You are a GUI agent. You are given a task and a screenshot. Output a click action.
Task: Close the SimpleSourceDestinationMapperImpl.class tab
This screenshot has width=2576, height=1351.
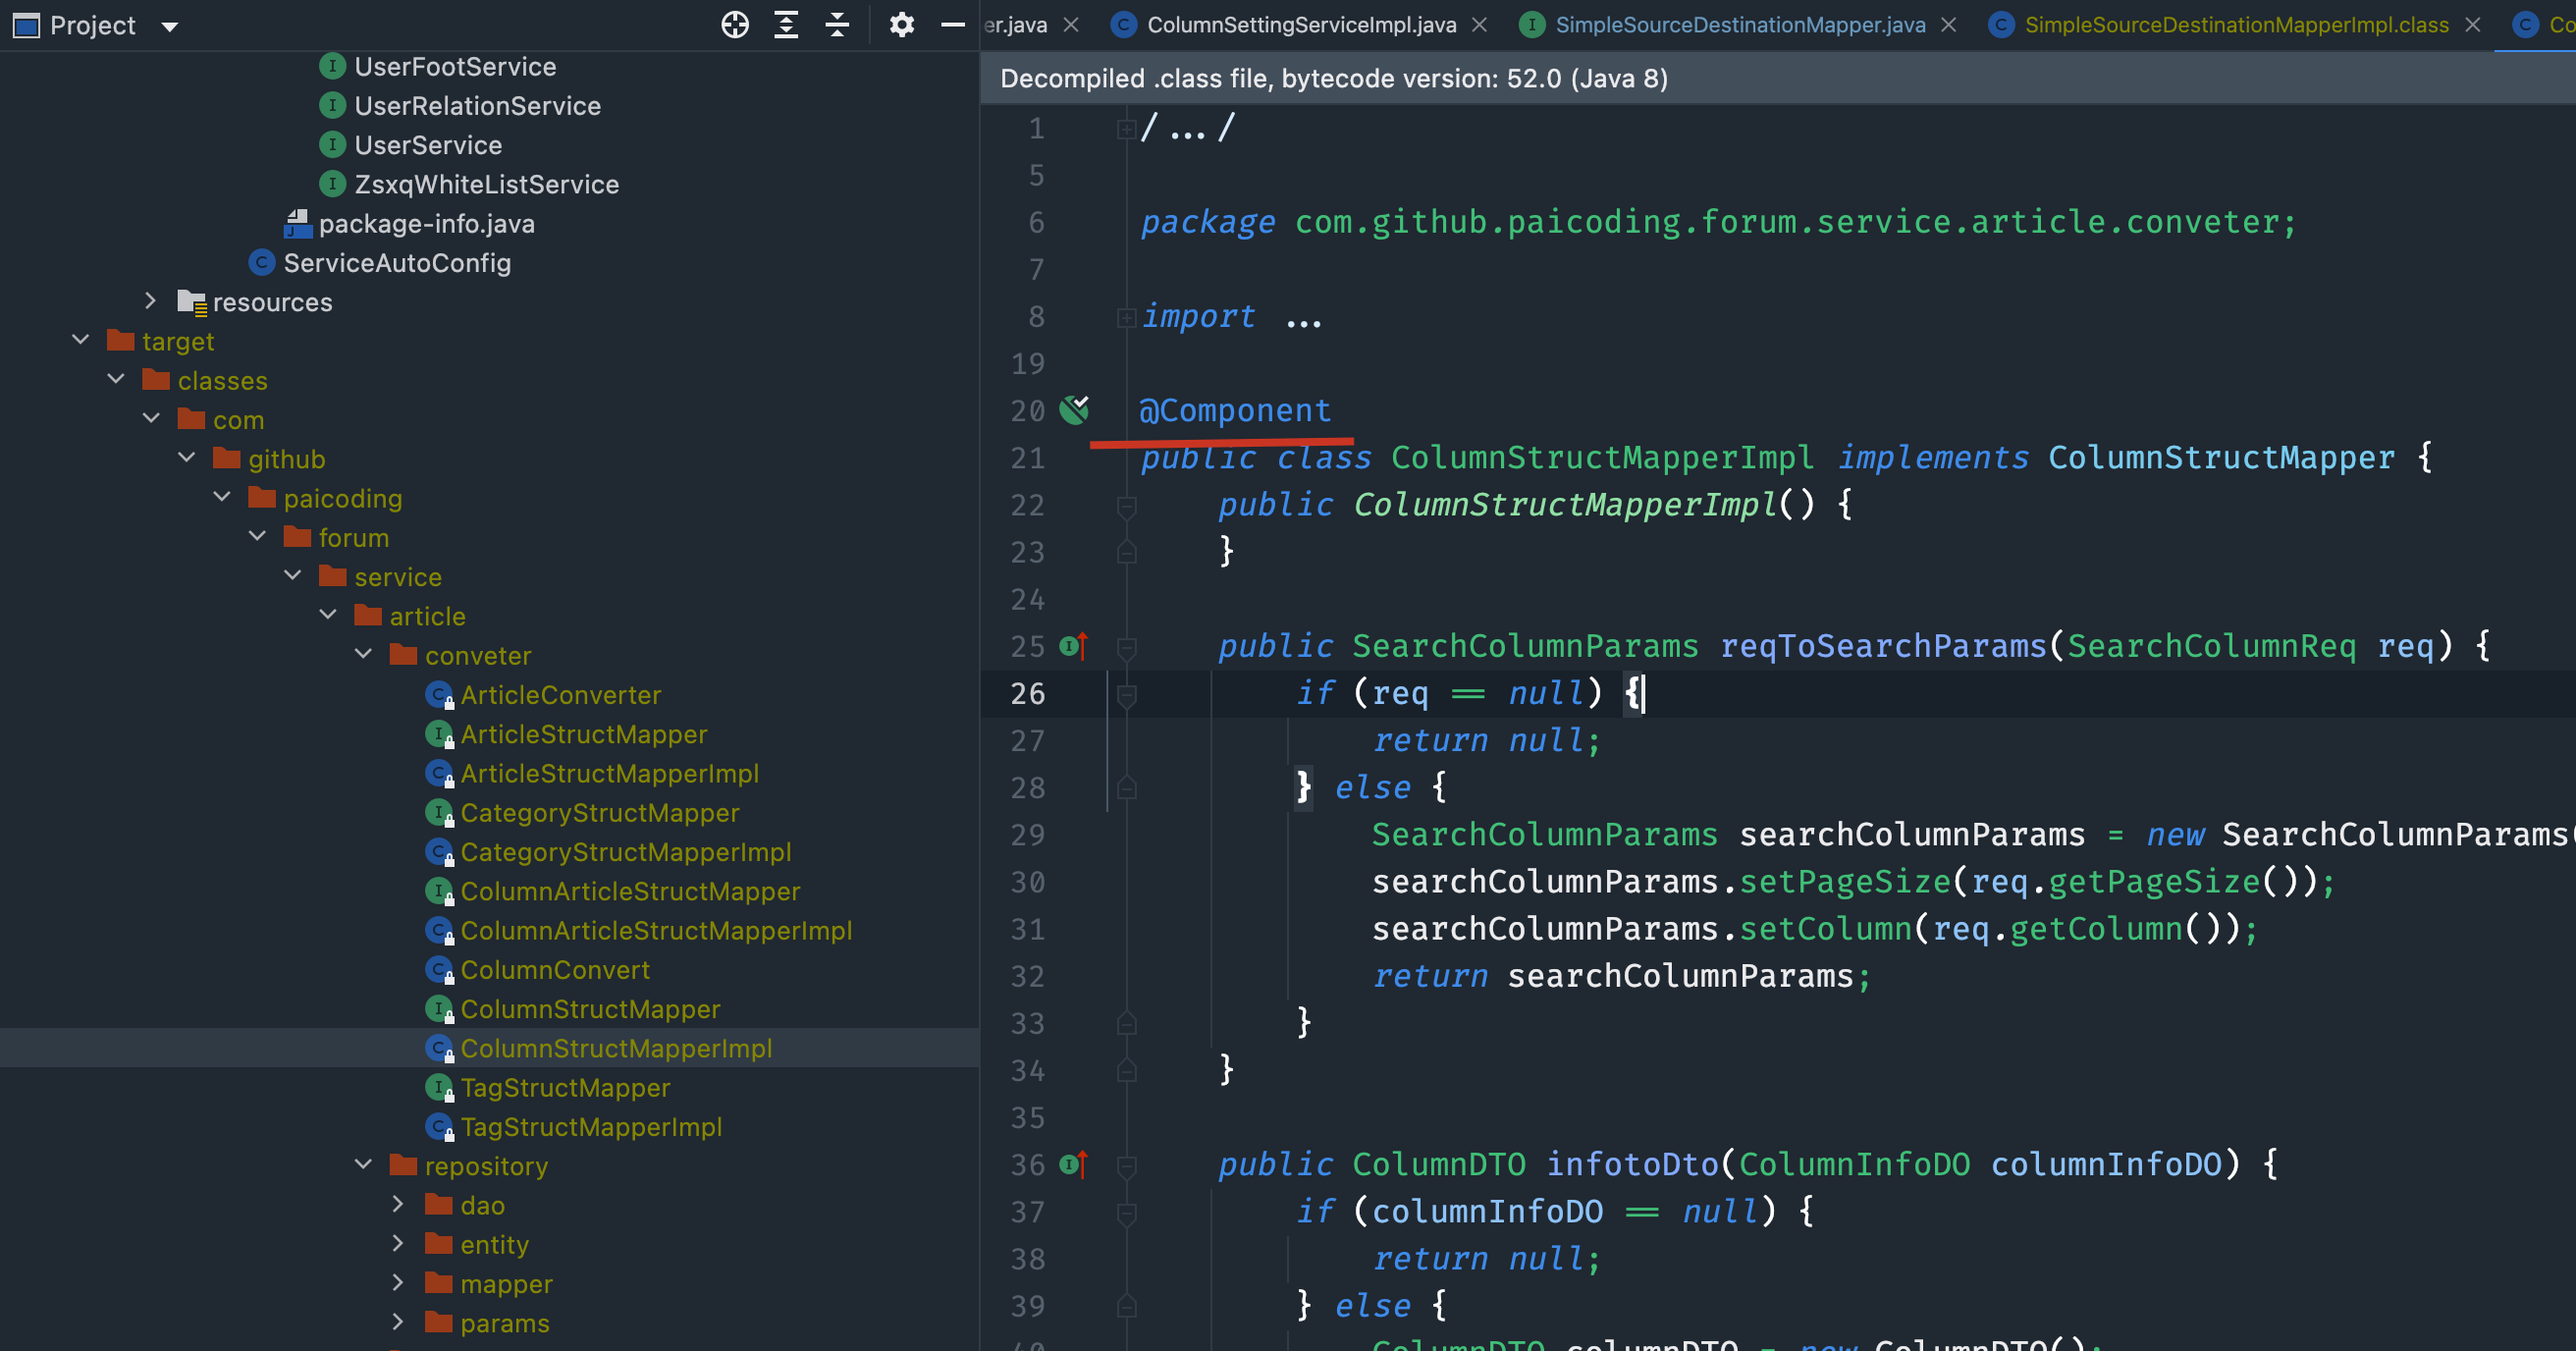(2472, 25)
